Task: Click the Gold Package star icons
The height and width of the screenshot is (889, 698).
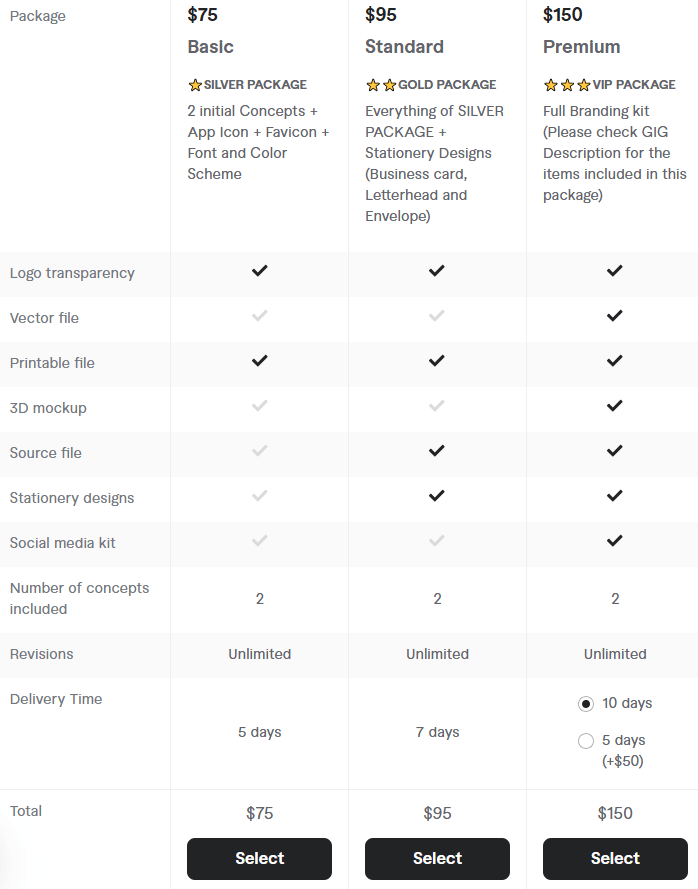Action: point(381,85)
